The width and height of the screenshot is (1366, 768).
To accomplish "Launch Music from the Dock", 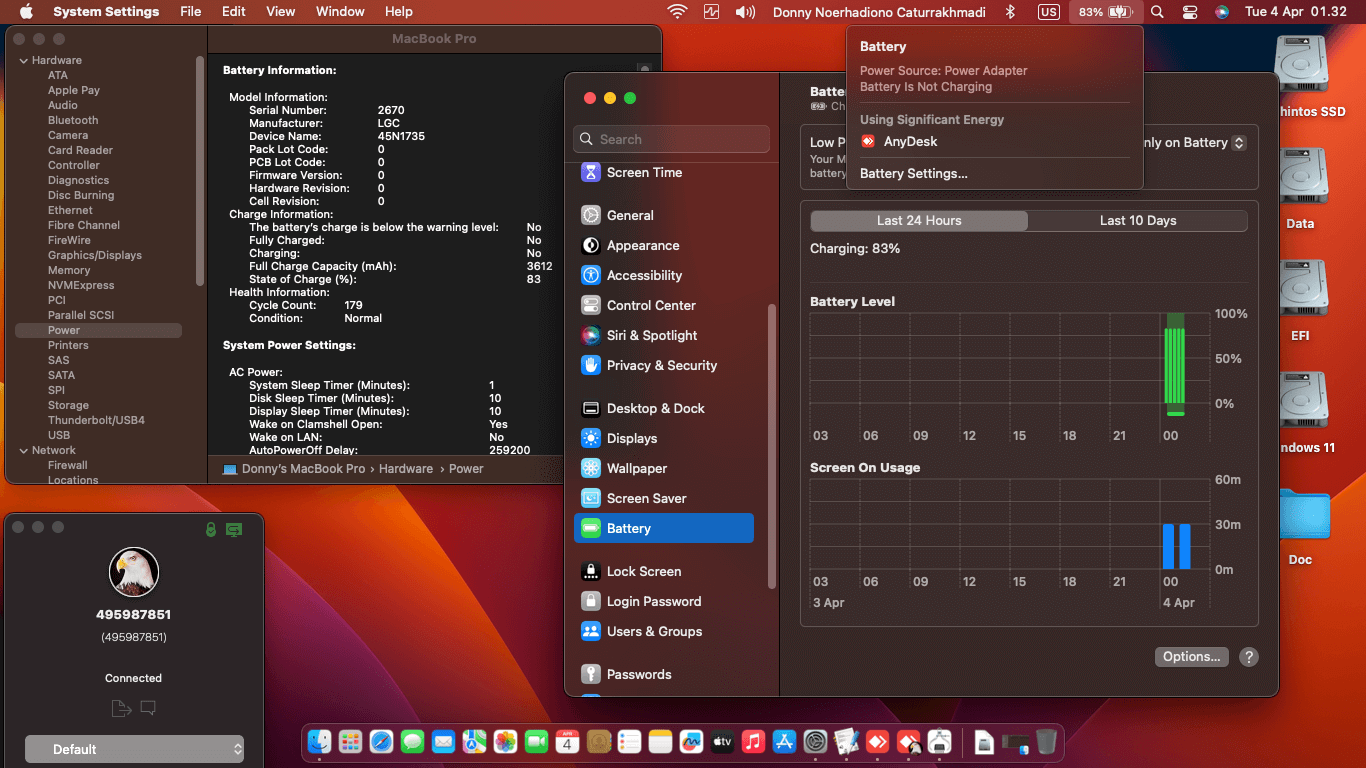I will pyautogui.click(x=753, y=742).
